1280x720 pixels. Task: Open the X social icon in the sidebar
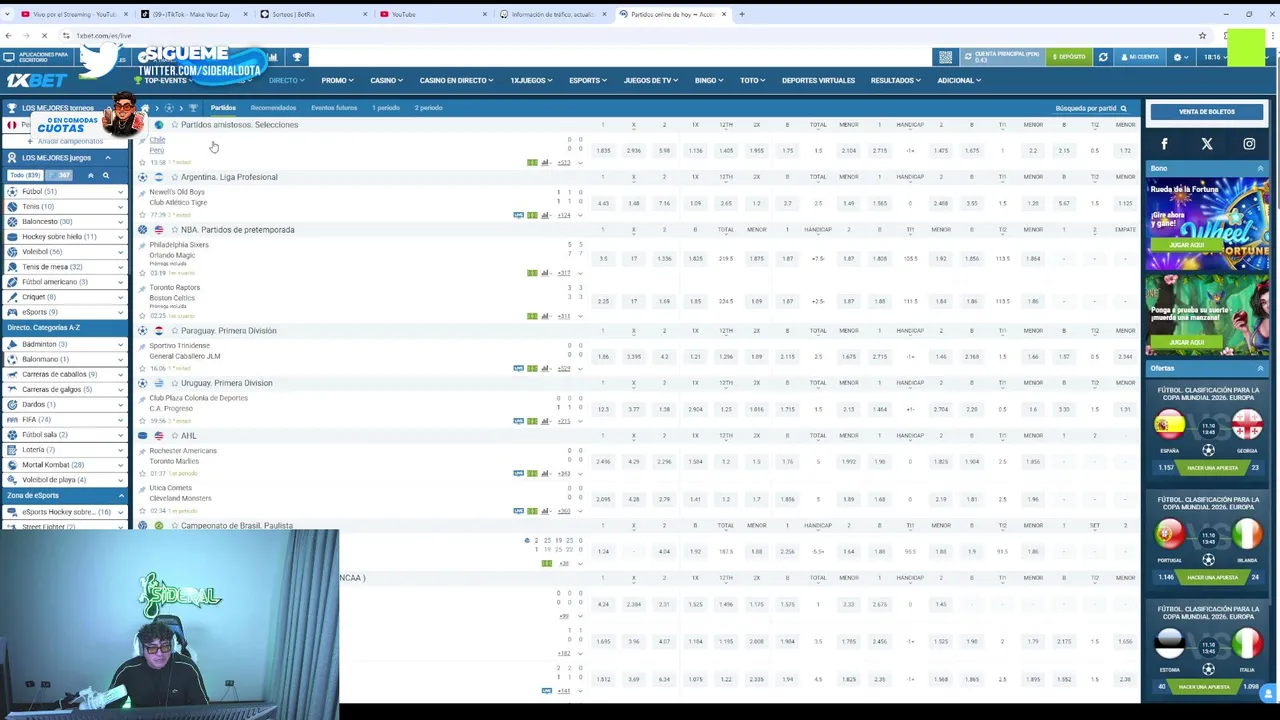(x=1207, y=144)
